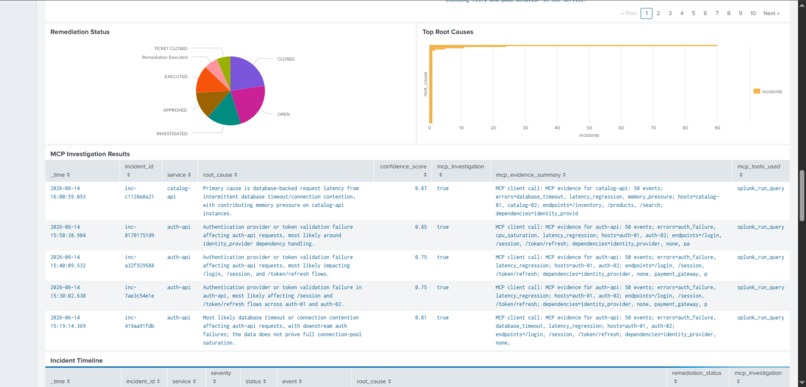Click MCP Investigation Results panel title
This screenshot has height=387, width=806.
click(x=90, y=154)
